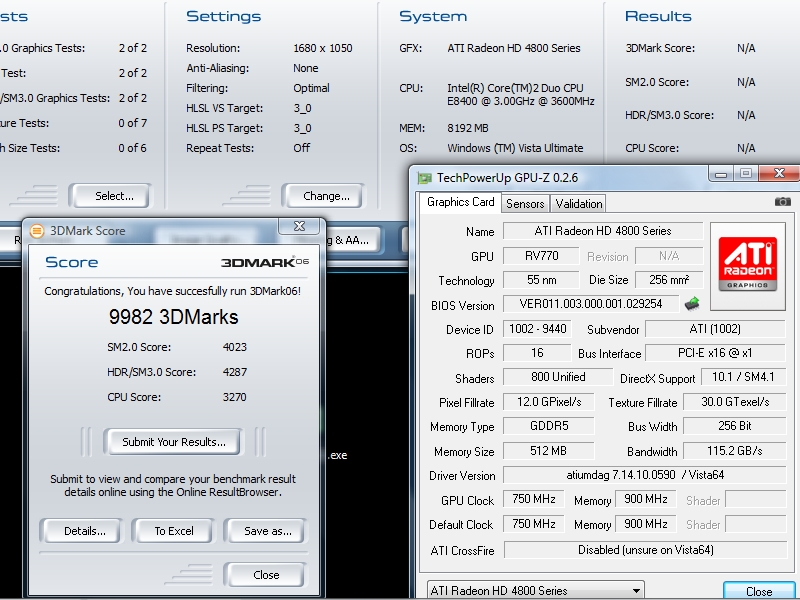The image size is (800, 600).
Task: Open the ATI Radeon HD 4800 Series dropdown
Action: coord(535,590)
